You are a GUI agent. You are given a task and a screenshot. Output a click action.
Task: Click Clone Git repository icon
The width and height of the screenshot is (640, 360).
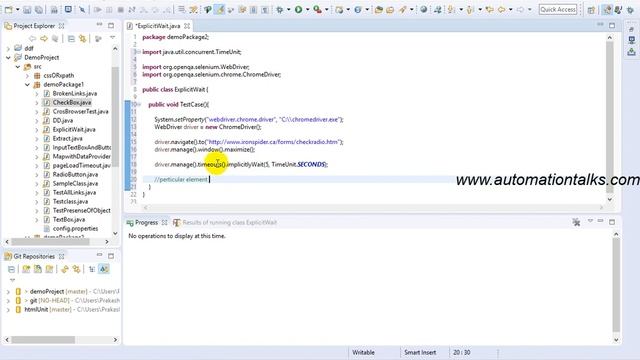(38, 269)
